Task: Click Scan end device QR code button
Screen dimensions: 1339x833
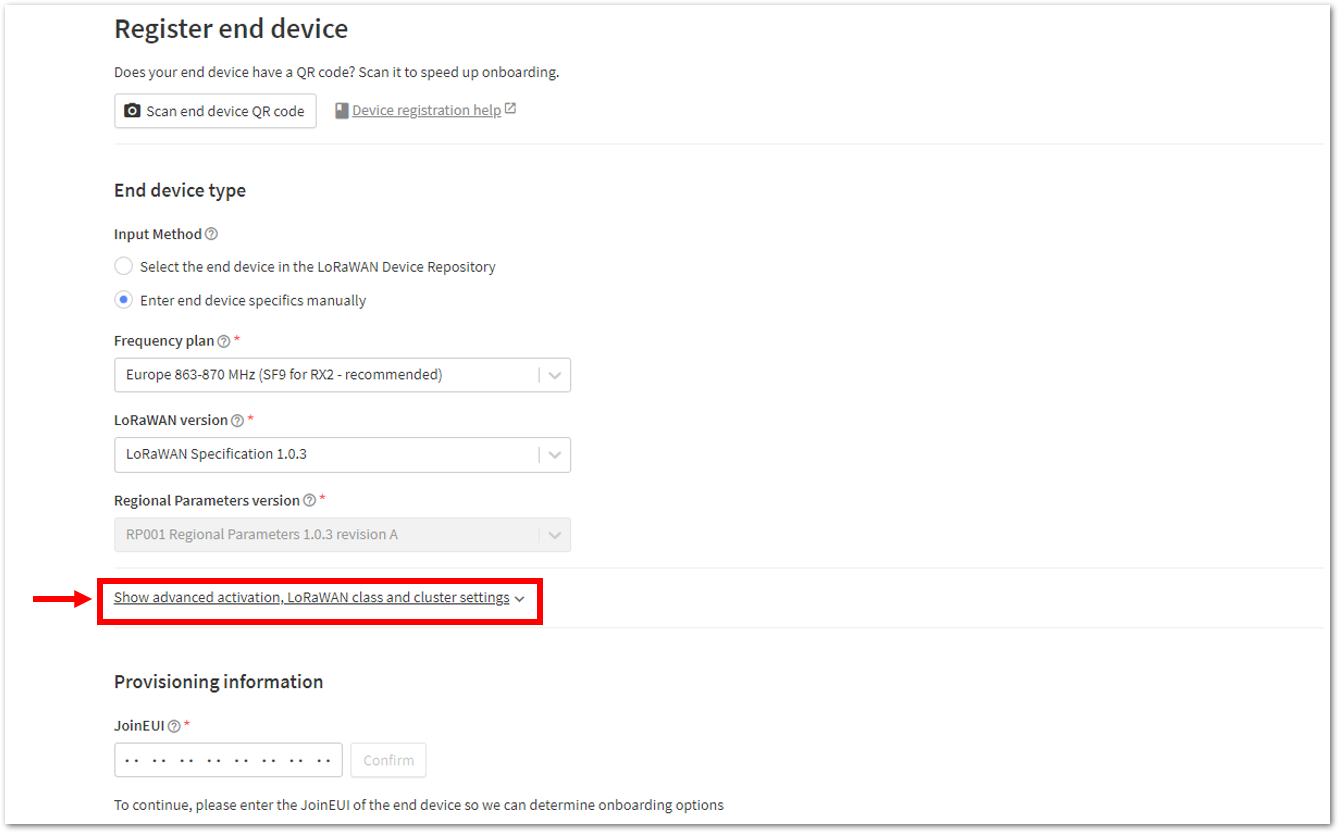Action: (x=215, y=111)
